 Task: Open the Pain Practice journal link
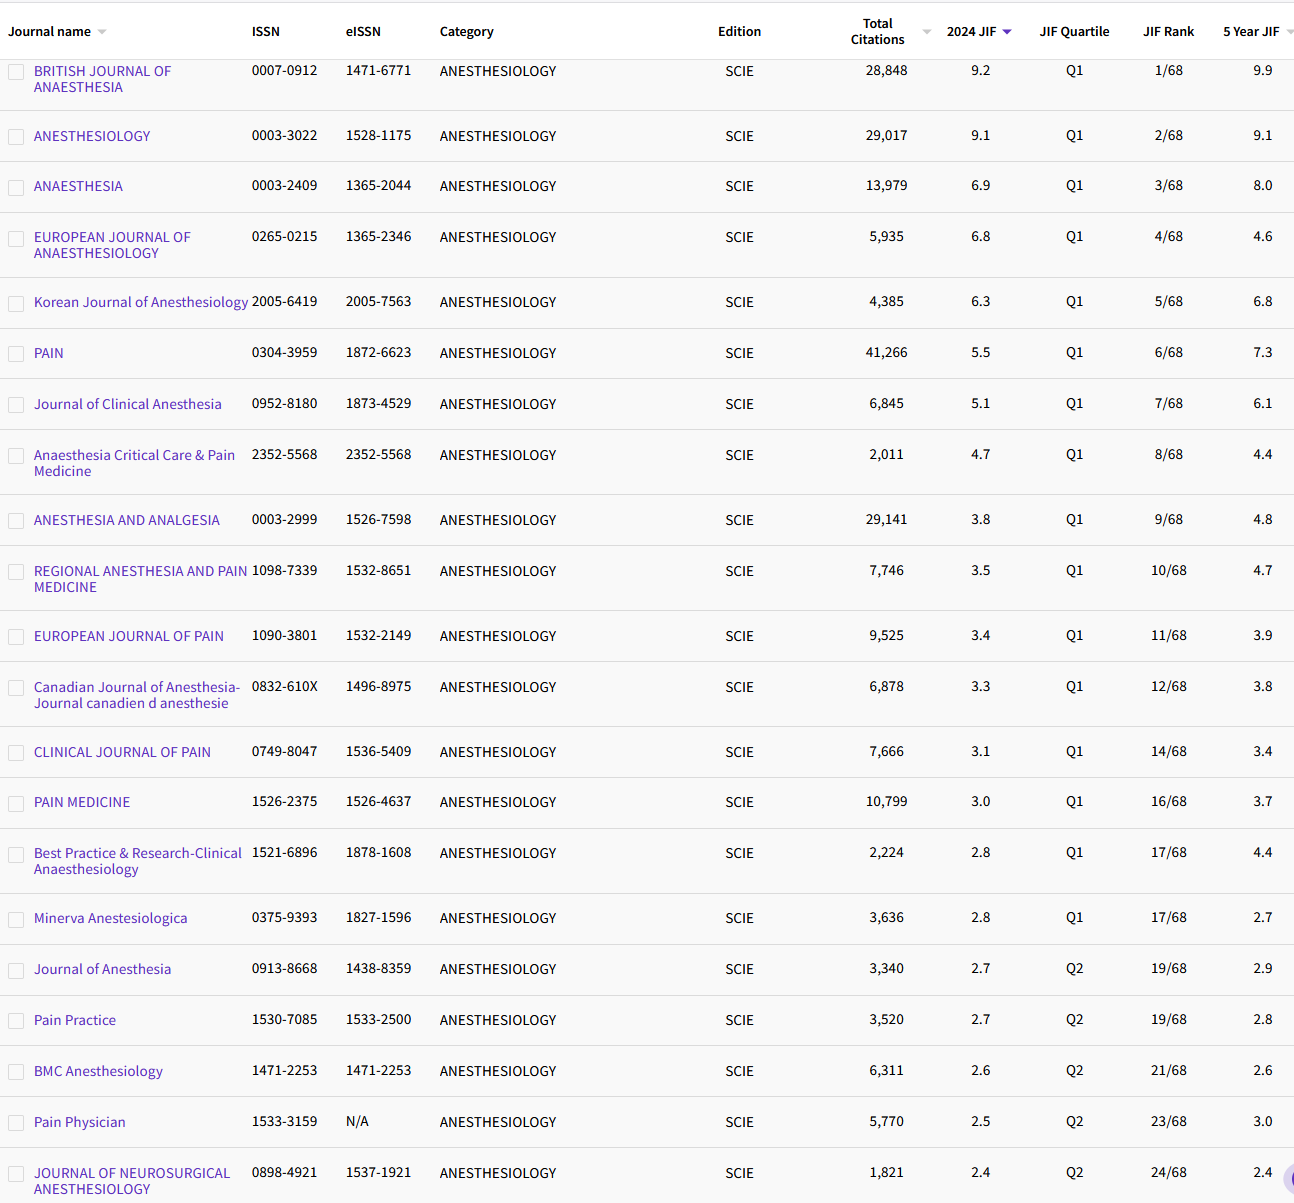pos(75,1020)
